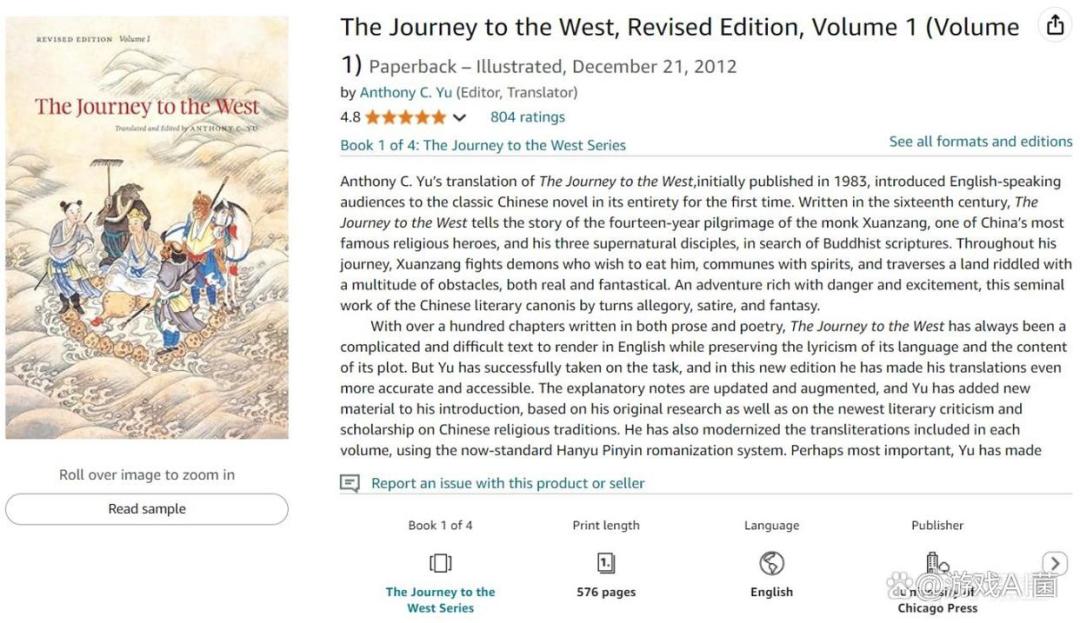Click the book series icon under Book 1 of 4
Image resolution: width=1080 pixels, height=623 pixels.
440,563
